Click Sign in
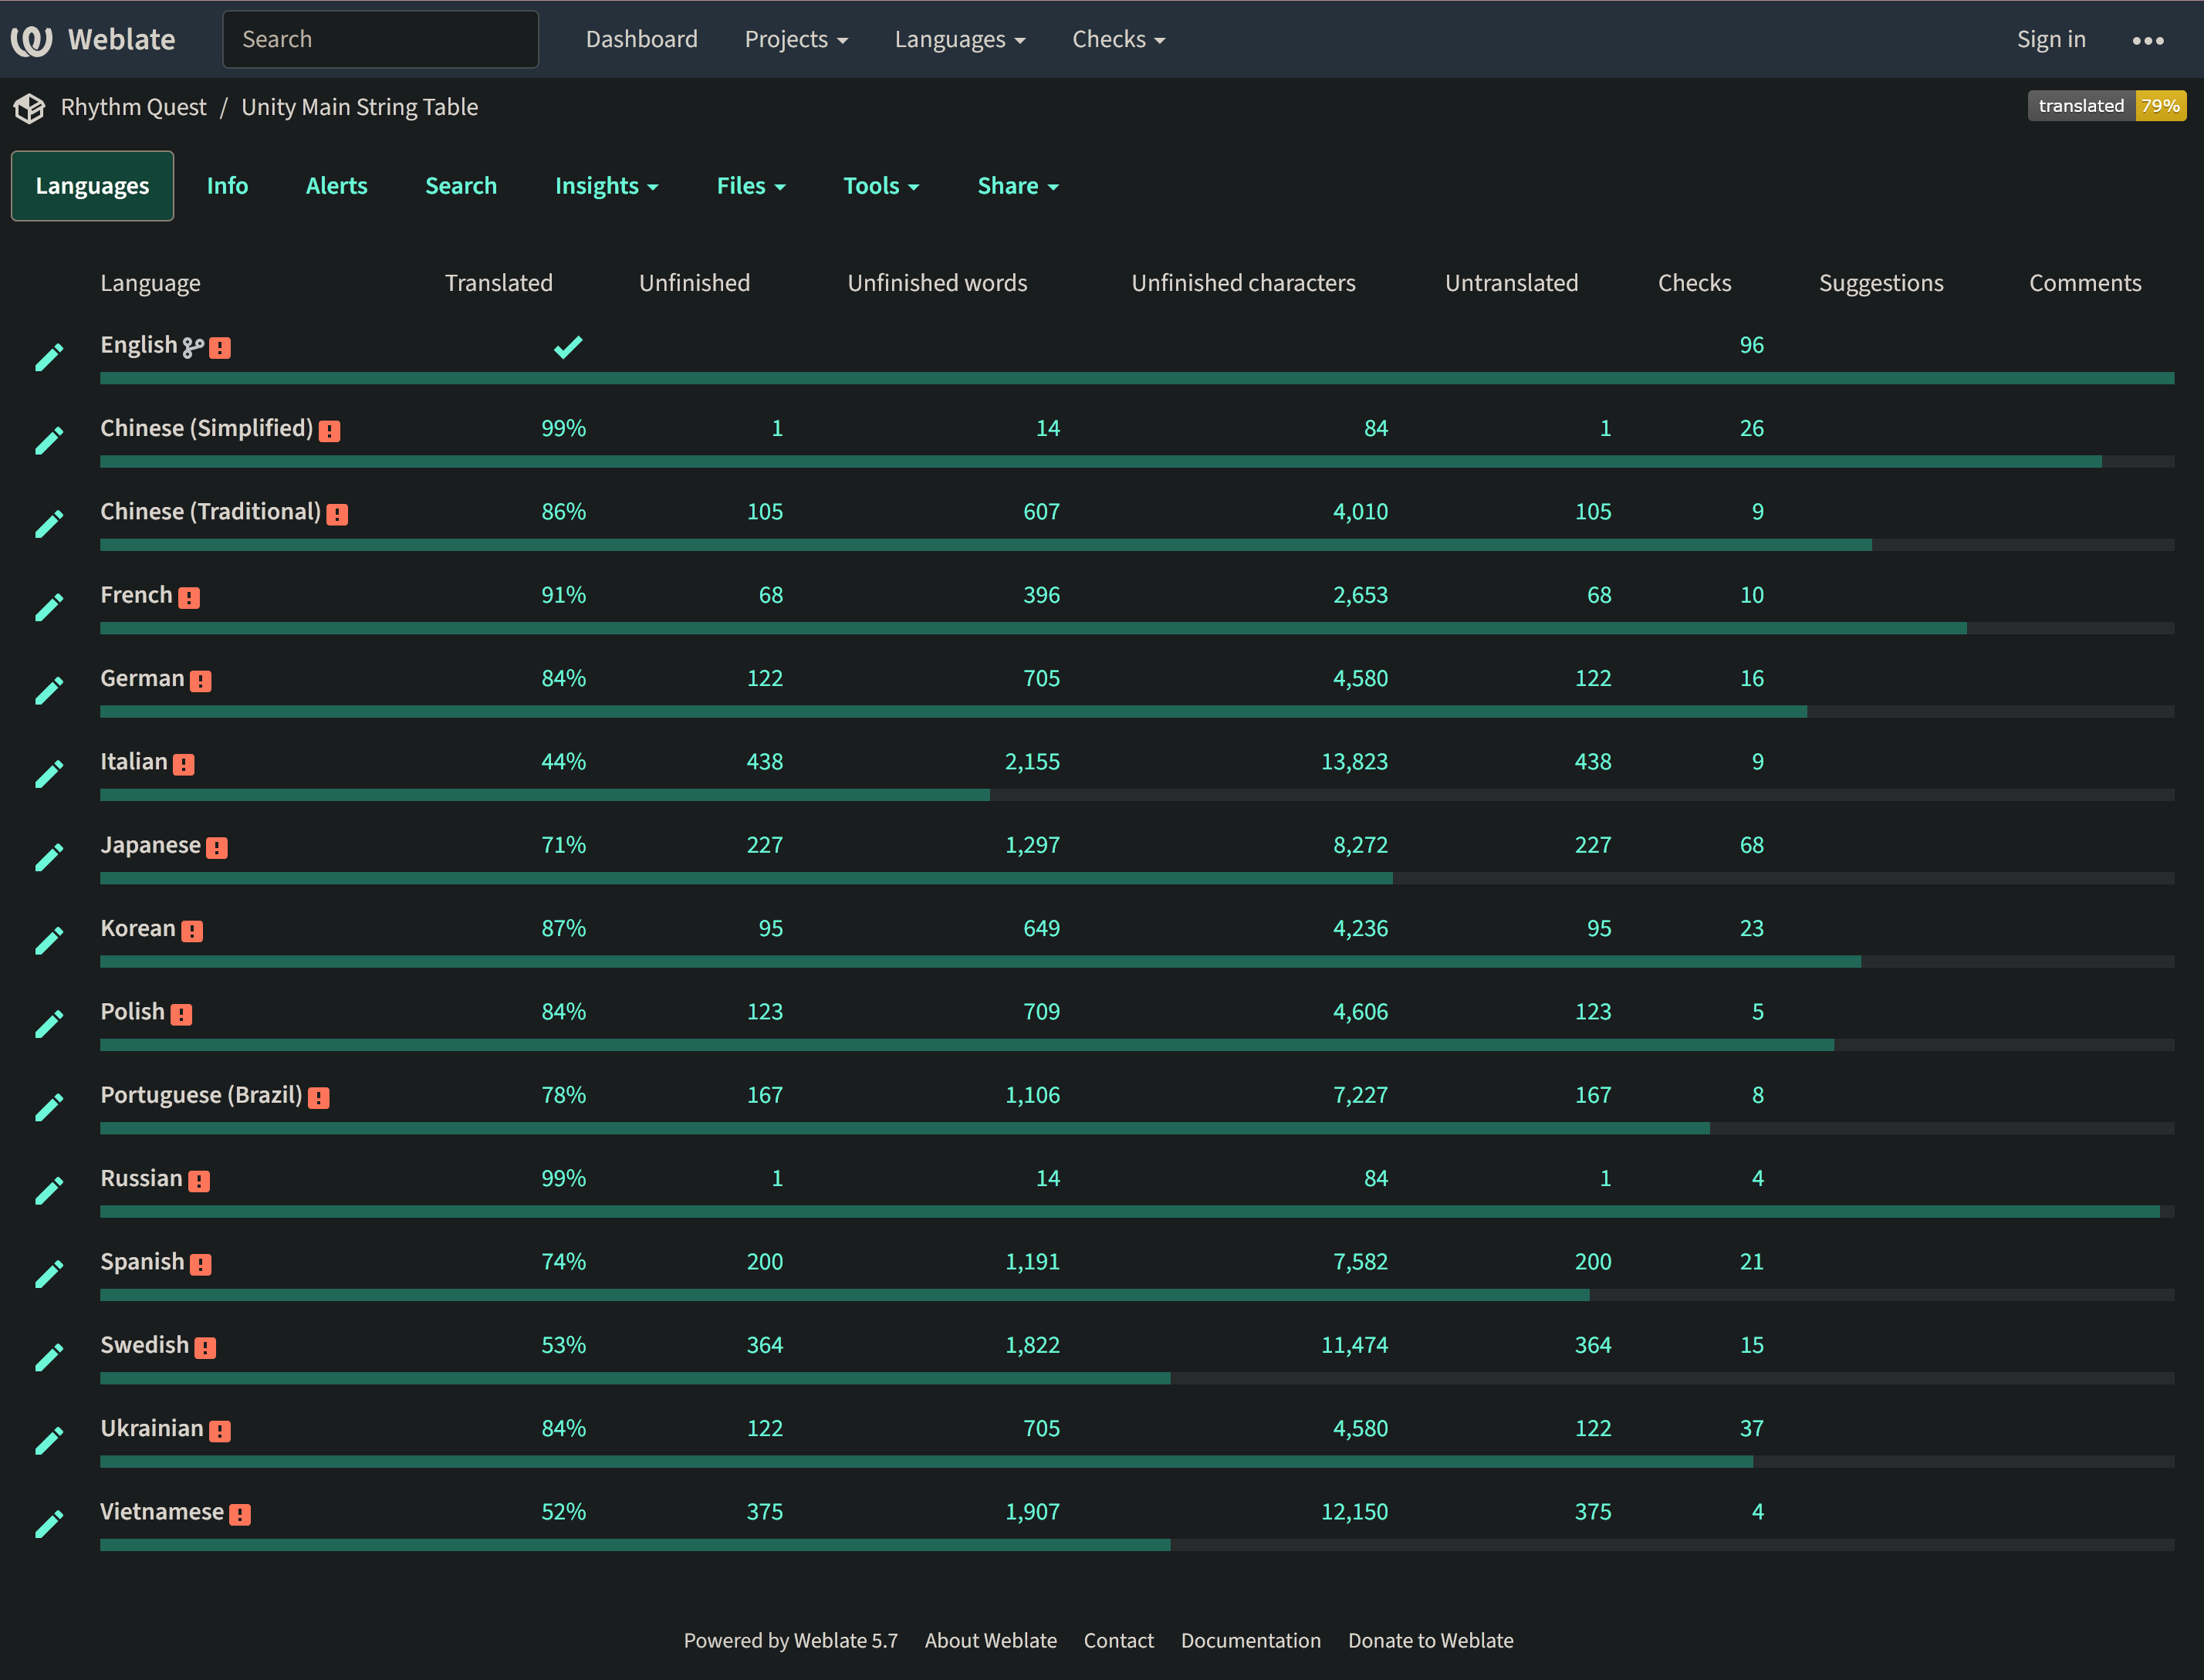The width and height of the screenshot is (2204, 1680). click(2050, 40)
